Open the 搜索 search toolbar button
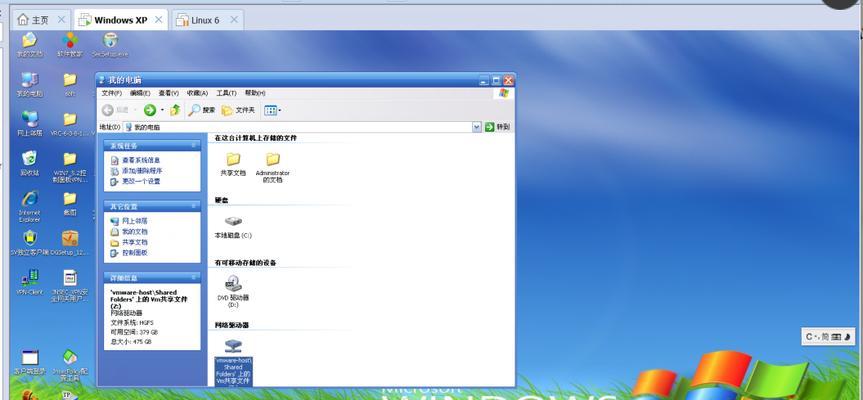863x400 pixels. pyautogui.click(x=201, y=110)
